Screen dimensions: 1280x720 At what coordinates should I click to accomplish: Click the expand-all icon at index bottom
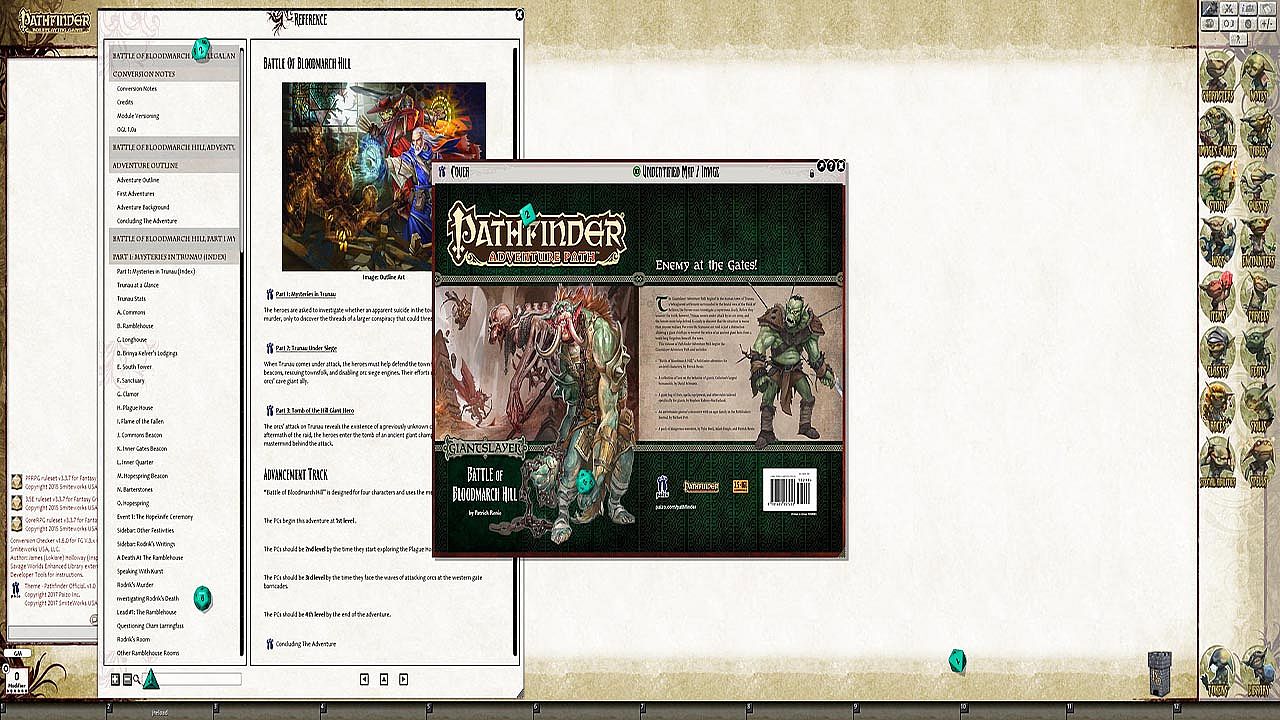(115, 680)
